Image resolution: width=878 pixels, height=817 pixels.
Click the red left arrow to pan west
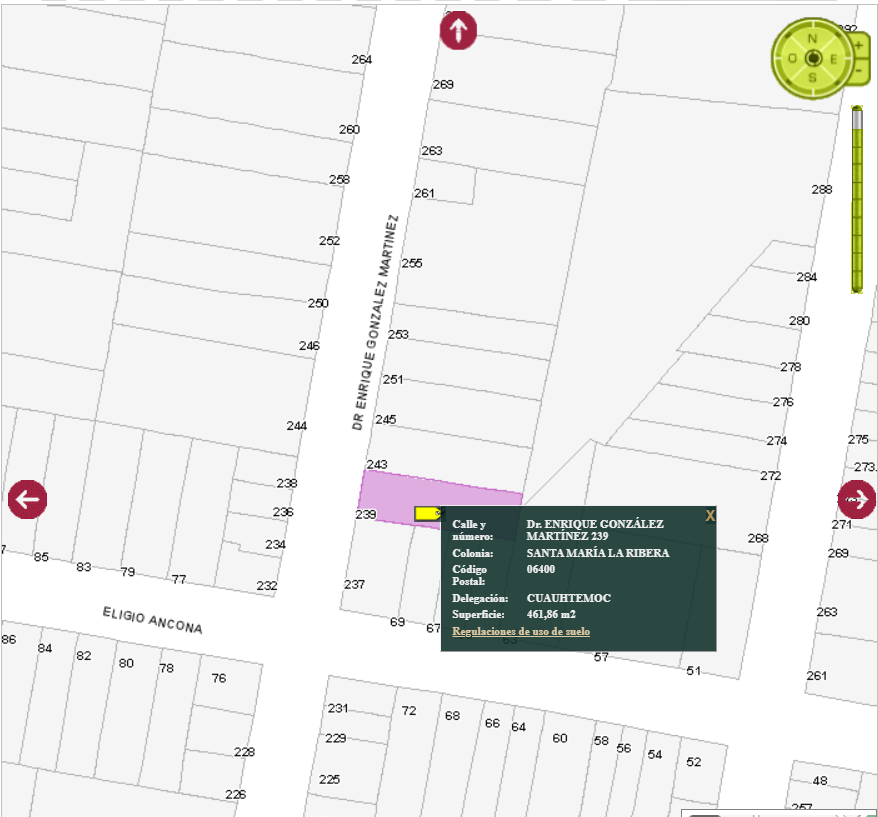pos(27,499)
